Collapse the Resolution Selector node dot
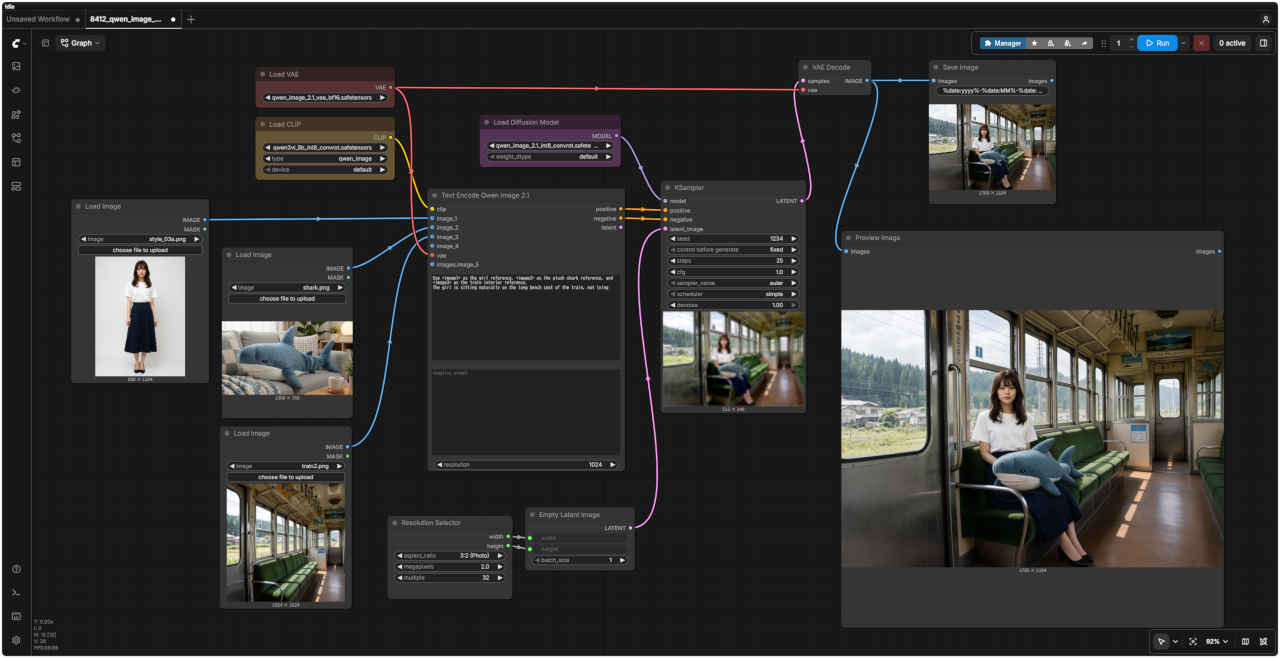 (395, 523)
